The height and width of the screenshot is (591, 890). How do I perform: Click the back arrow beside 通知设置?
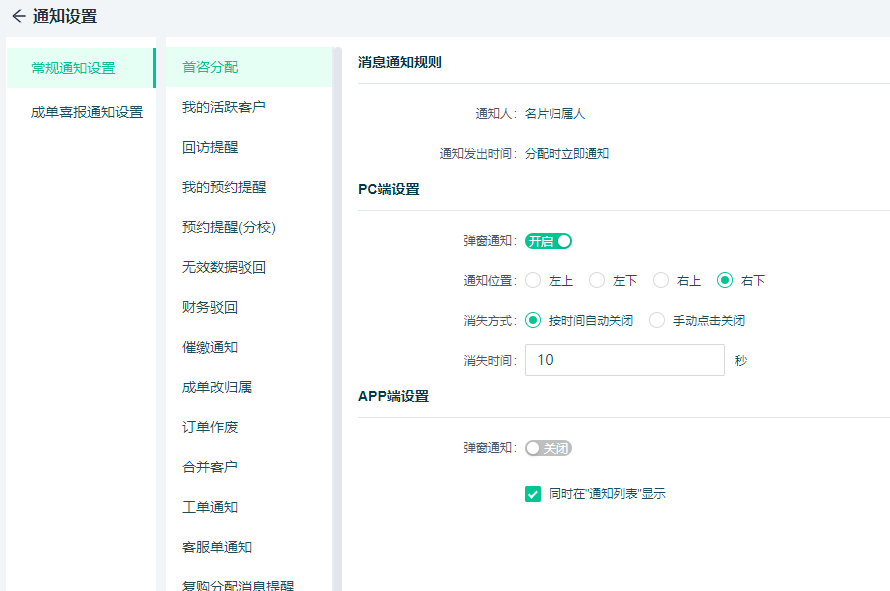18,16
